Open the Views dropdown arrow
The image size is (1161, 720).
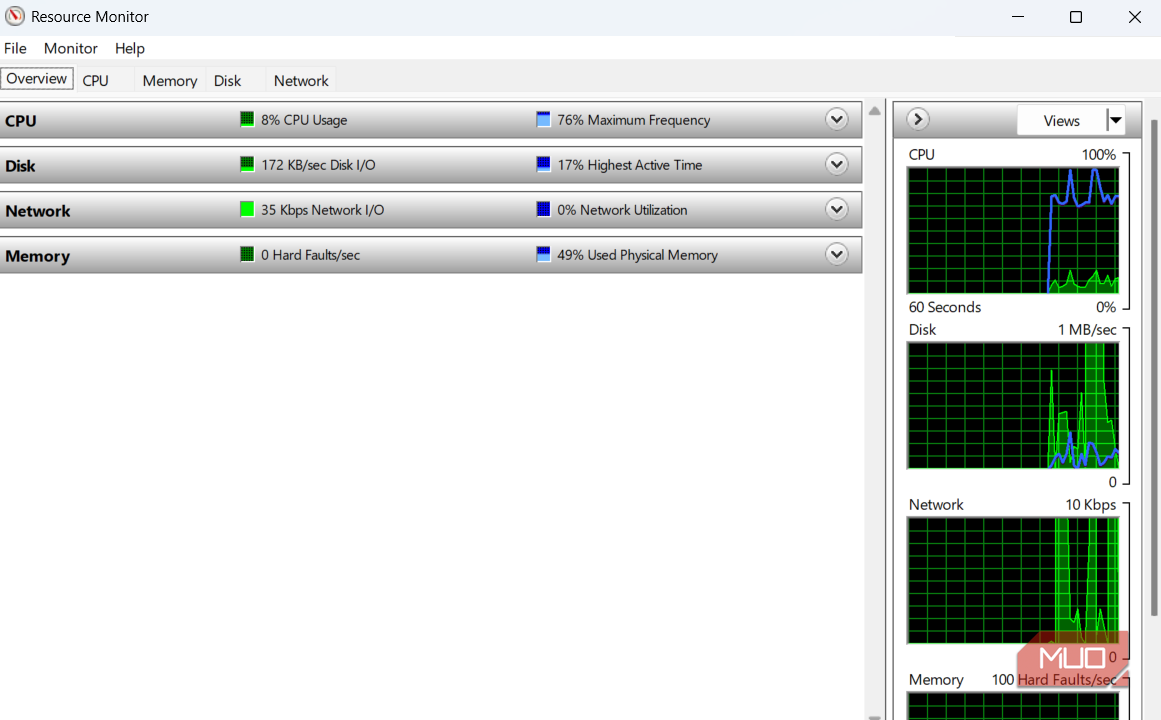pyautogui.click(x=1116, y=120)
